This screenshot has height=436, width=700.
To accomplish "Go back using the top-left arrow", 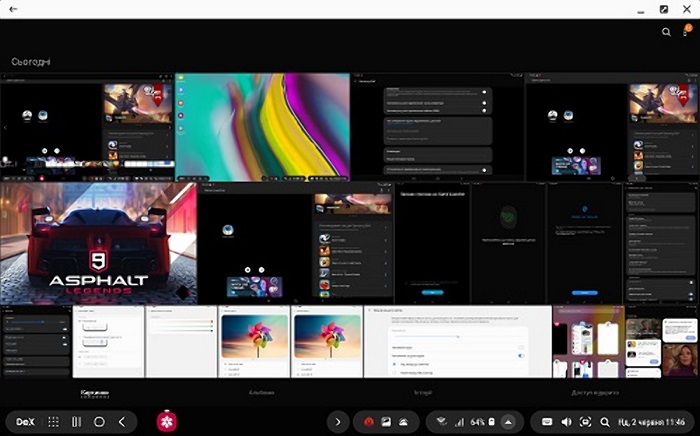I will pyautogui.click(x=13, y=9).
